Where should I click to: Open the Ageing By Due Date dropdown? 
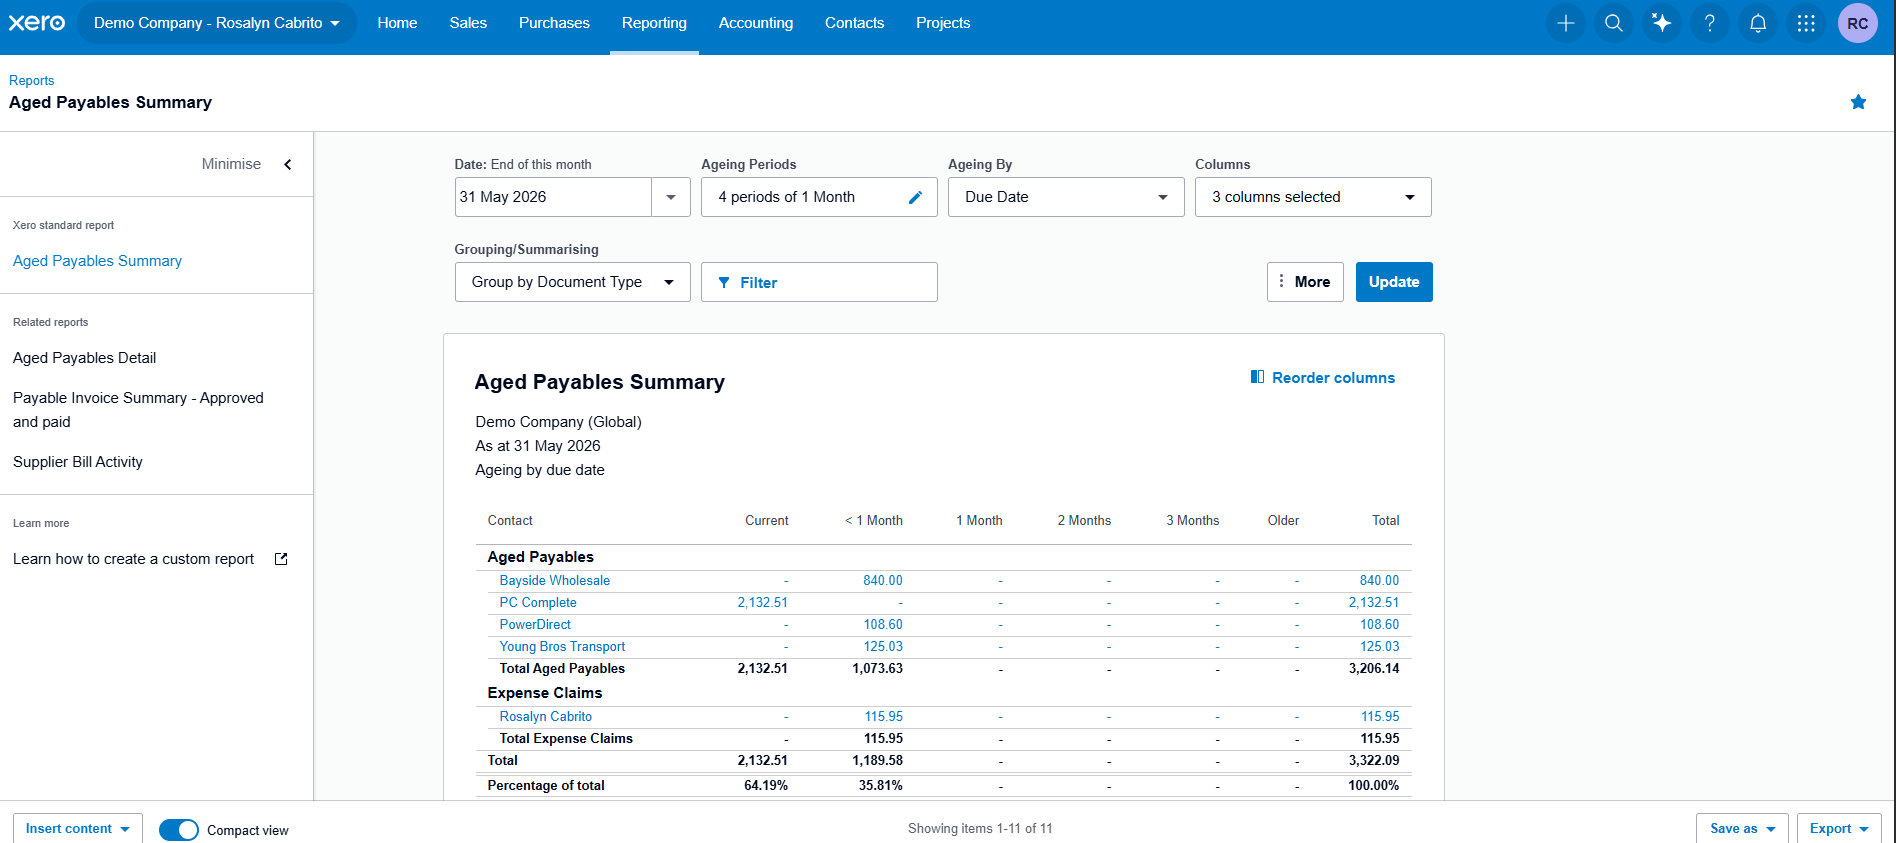(x=1066, y=197)
